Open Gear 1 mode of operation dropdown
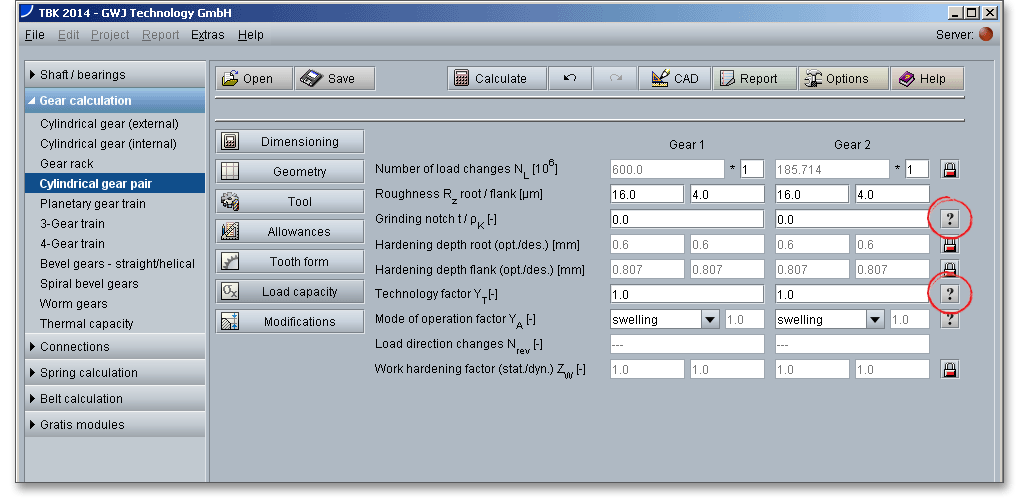The height and width of the screenshot is (498, 1019). tap(710, 319)
